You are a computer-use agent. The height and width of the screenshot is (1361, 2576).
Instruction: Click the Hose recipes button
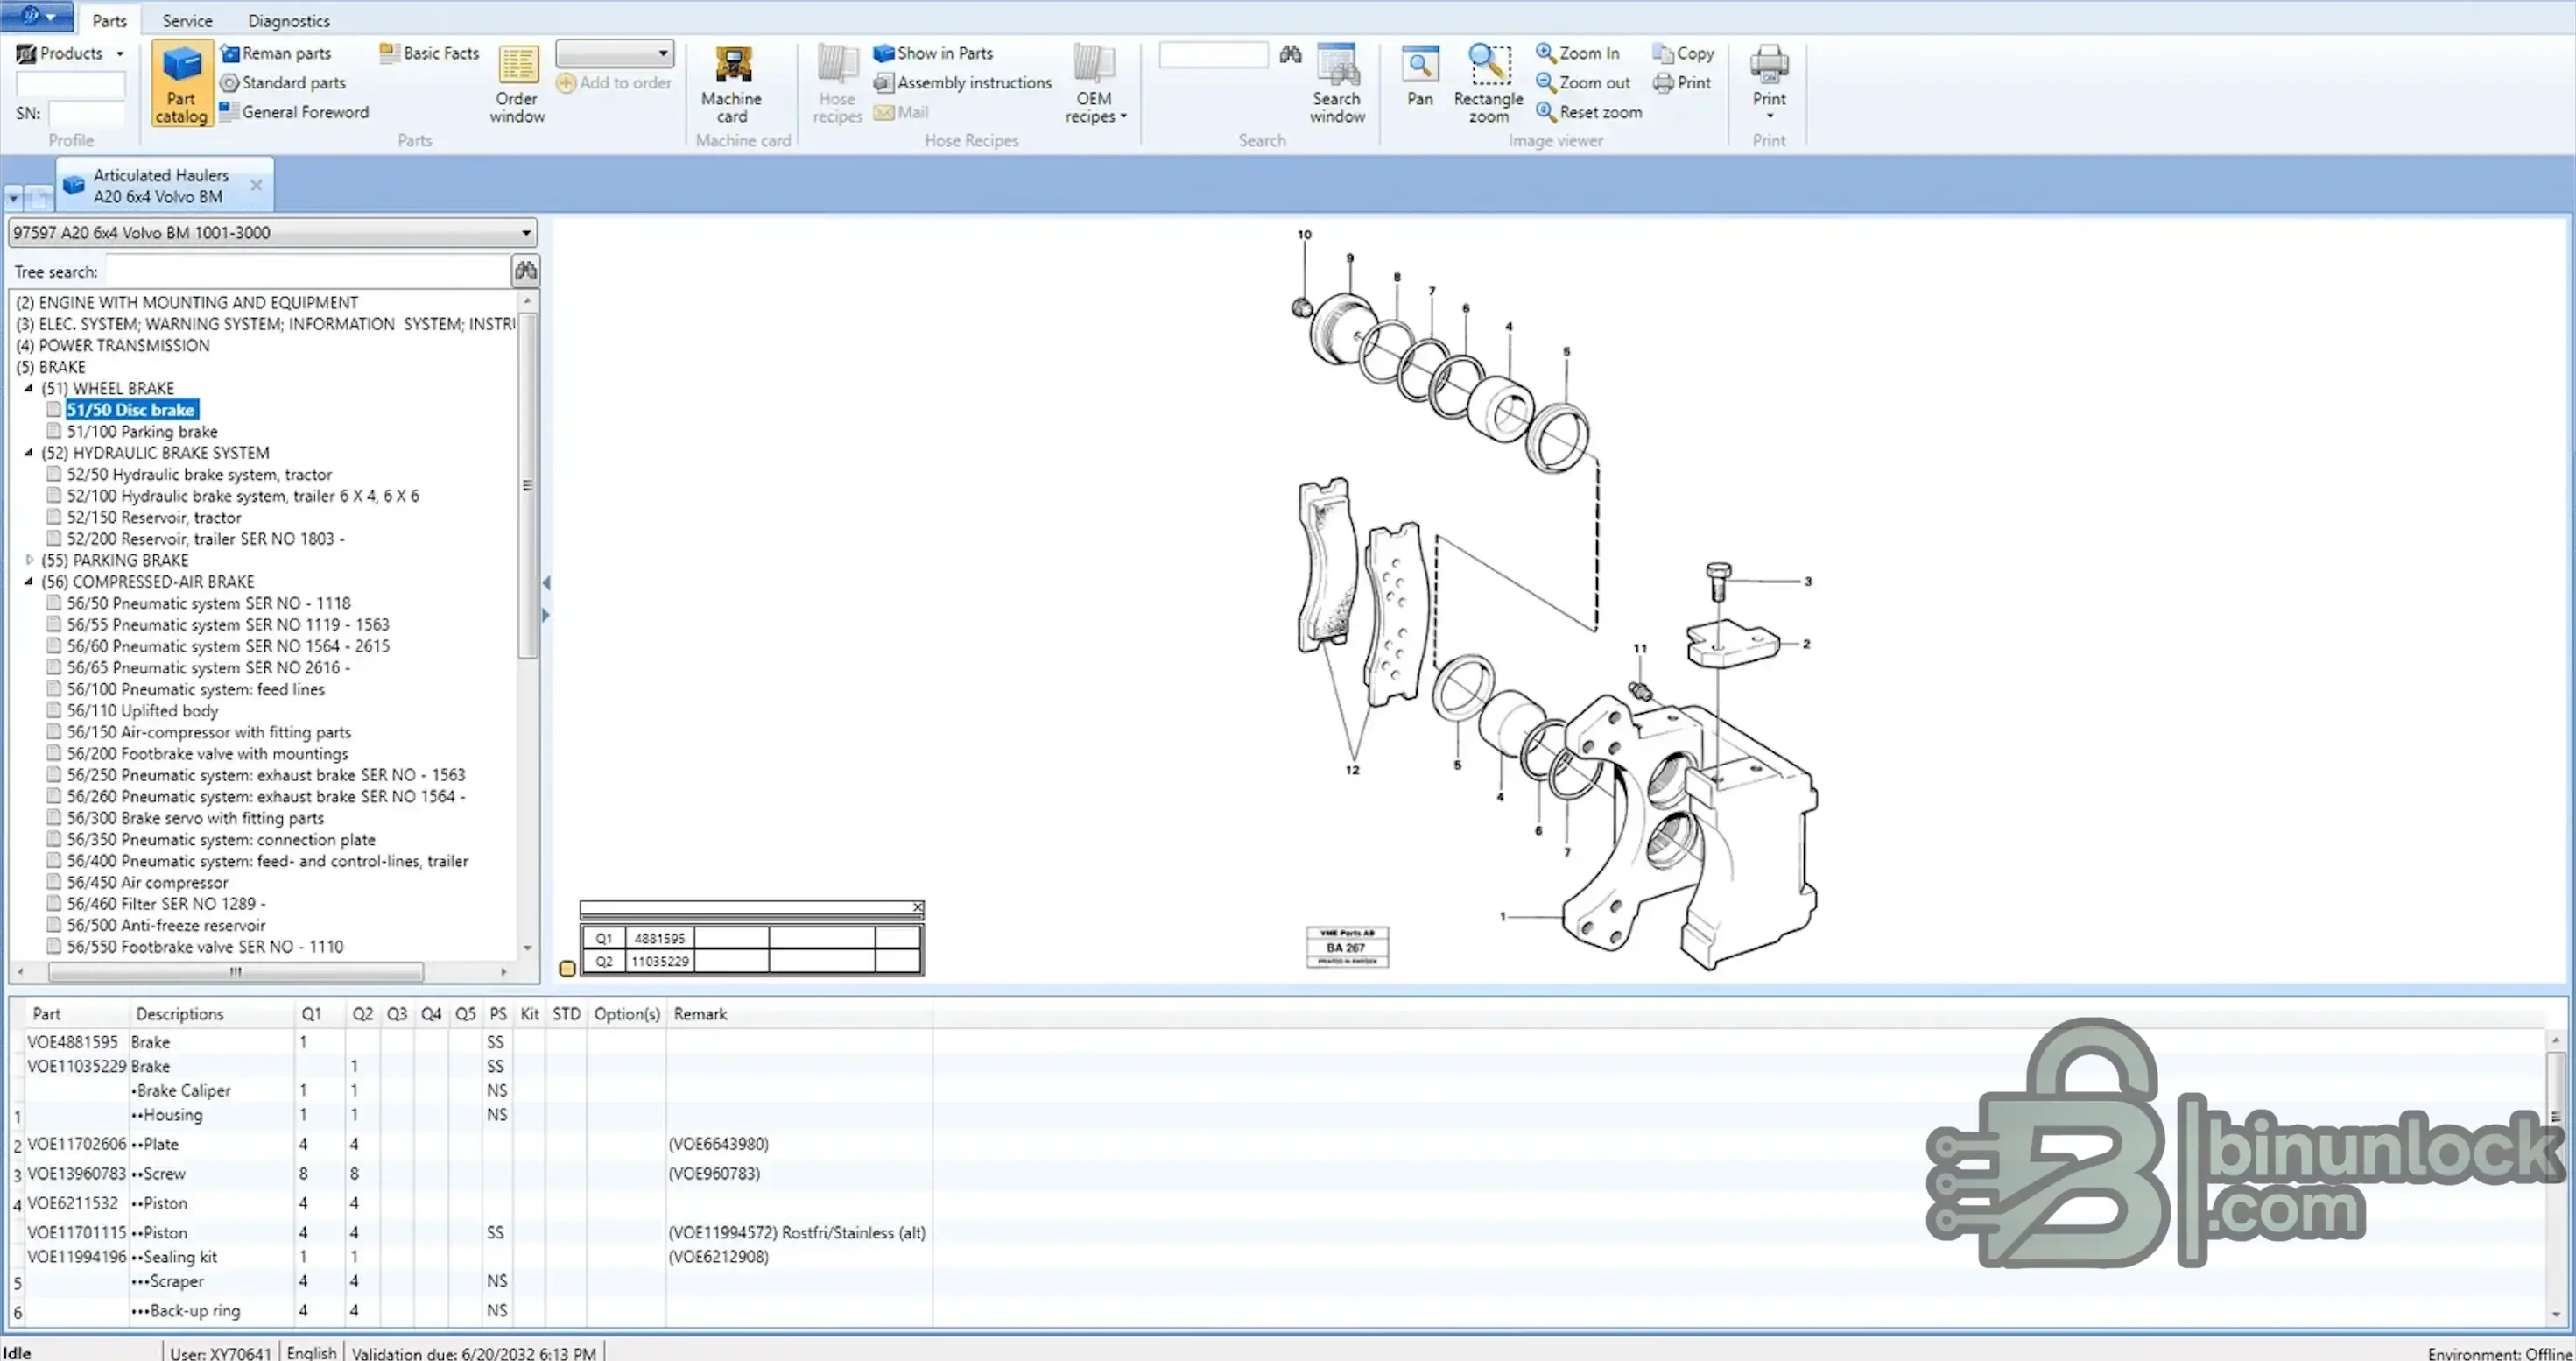[x=837, y=84]
